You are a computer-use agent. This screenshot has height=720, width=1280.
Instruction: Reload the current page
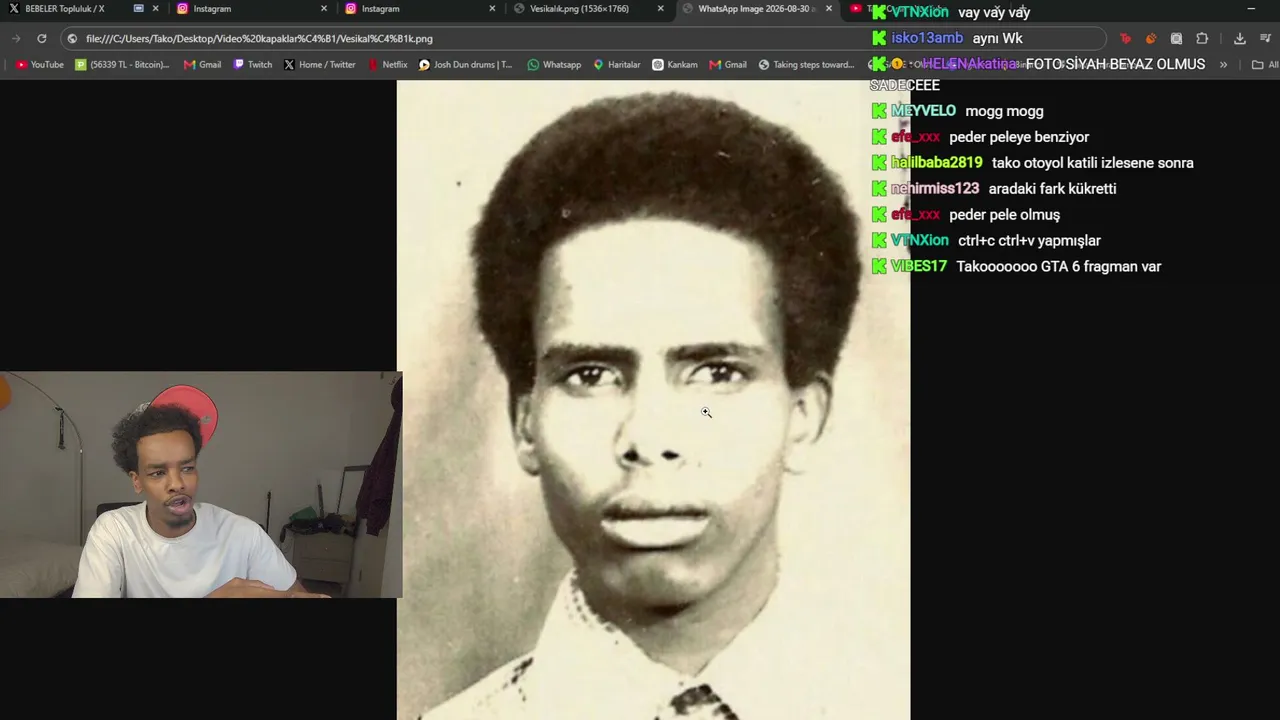[x=41, y=38]
